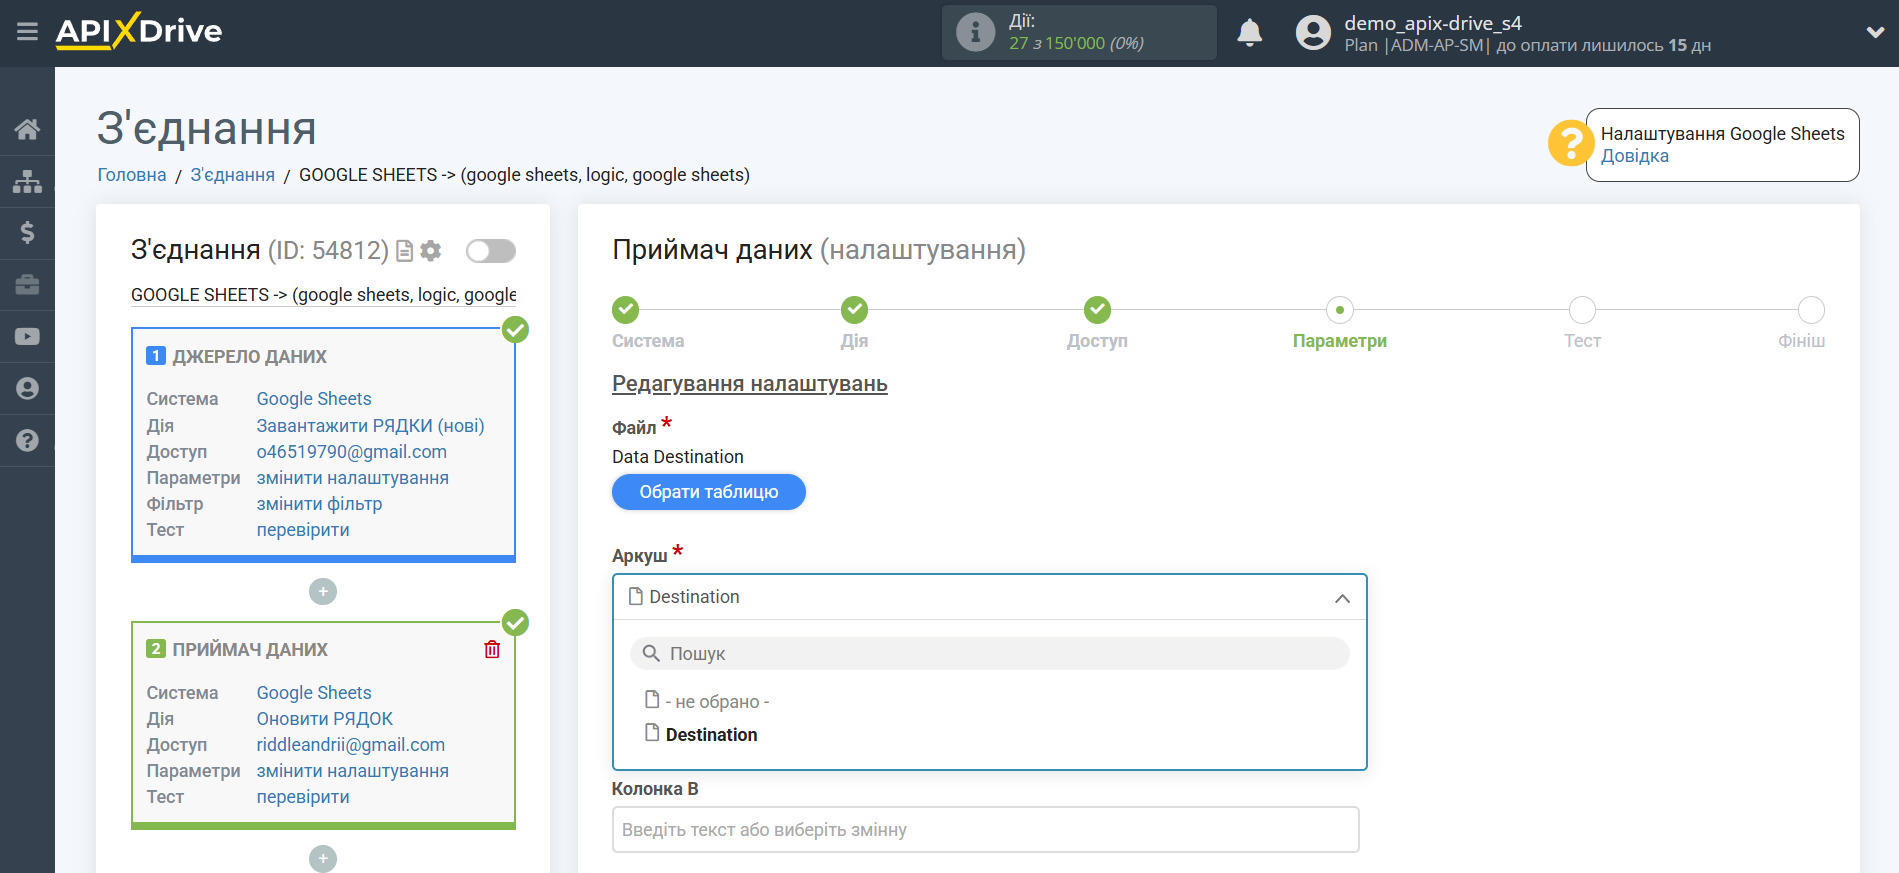Open o46519790@gmail.com access link

(x=352, y=452)
